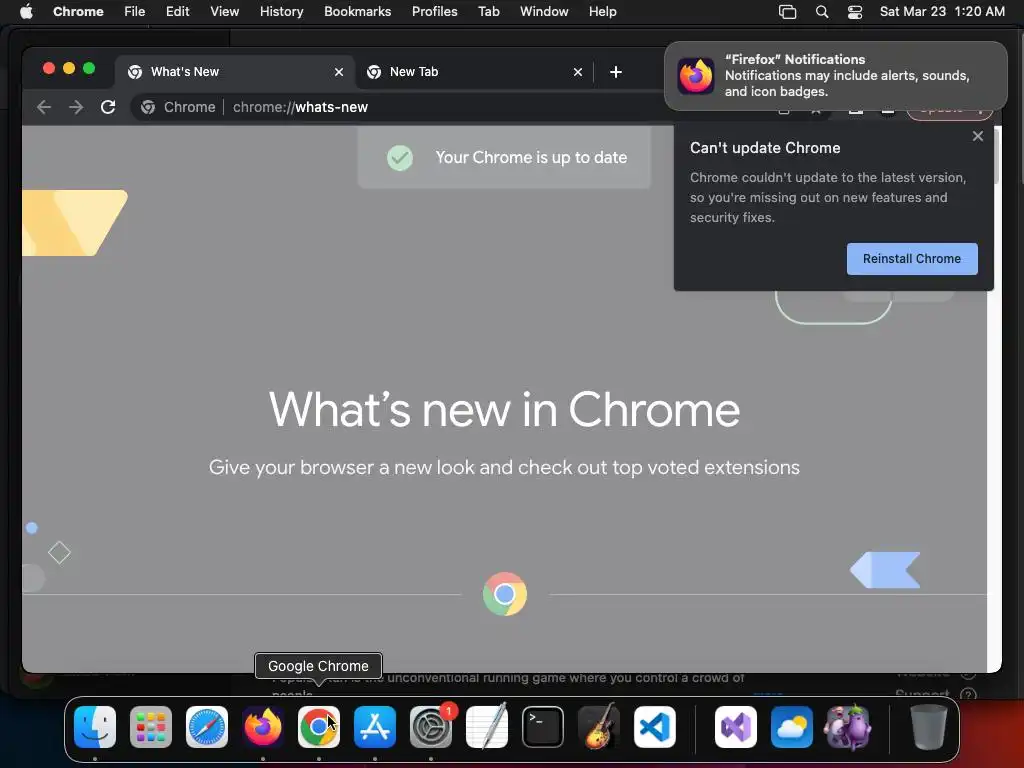This screenshot has height=768, width=1024.
Task: Open GarageBand from the dock
Action: click(x=599, y=727)
